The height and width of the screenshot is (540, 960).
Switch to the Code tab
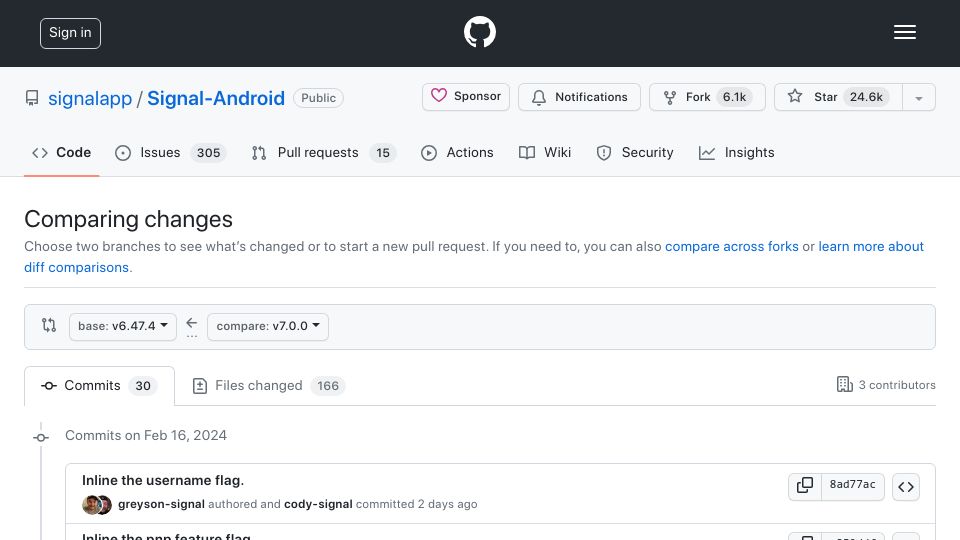coord(62,152)
